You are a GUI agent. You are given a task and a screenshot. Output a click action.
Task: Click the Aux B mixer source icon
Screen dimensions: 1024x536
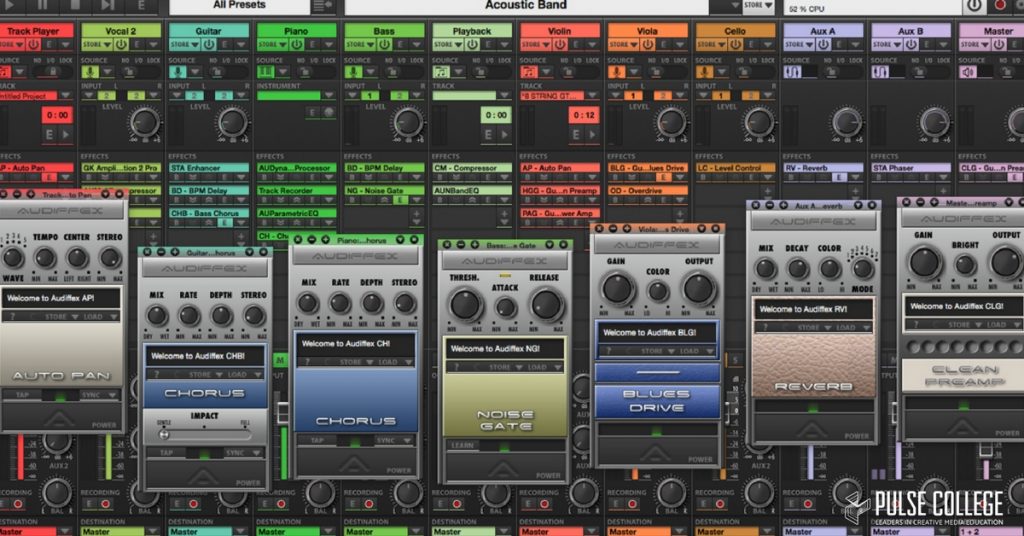[x=880, y=71]
